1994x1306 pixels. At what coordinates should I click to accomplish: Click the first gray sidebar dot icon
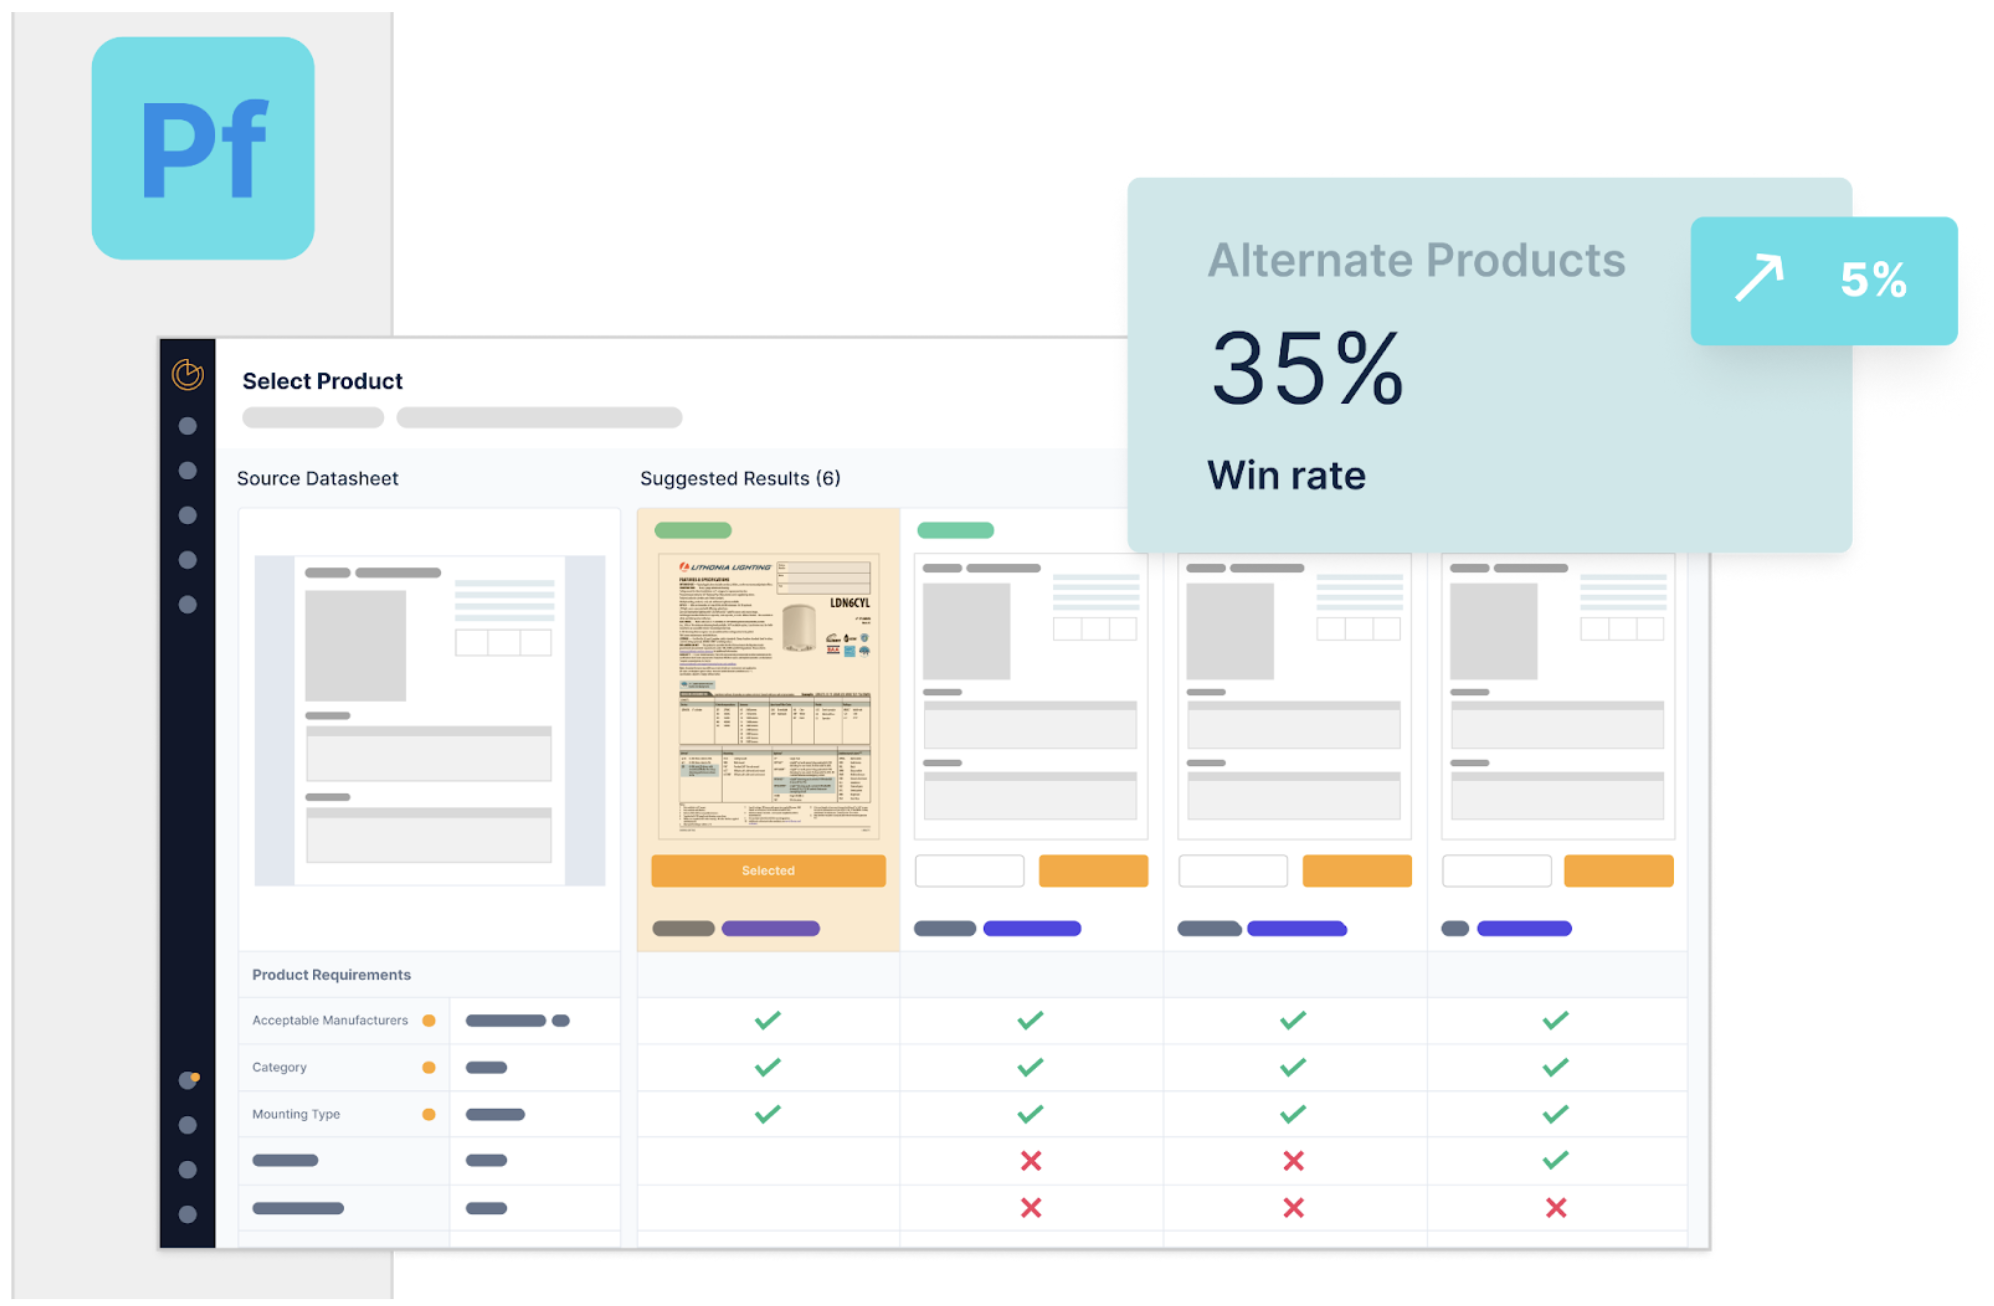click(x=187, y=426)
